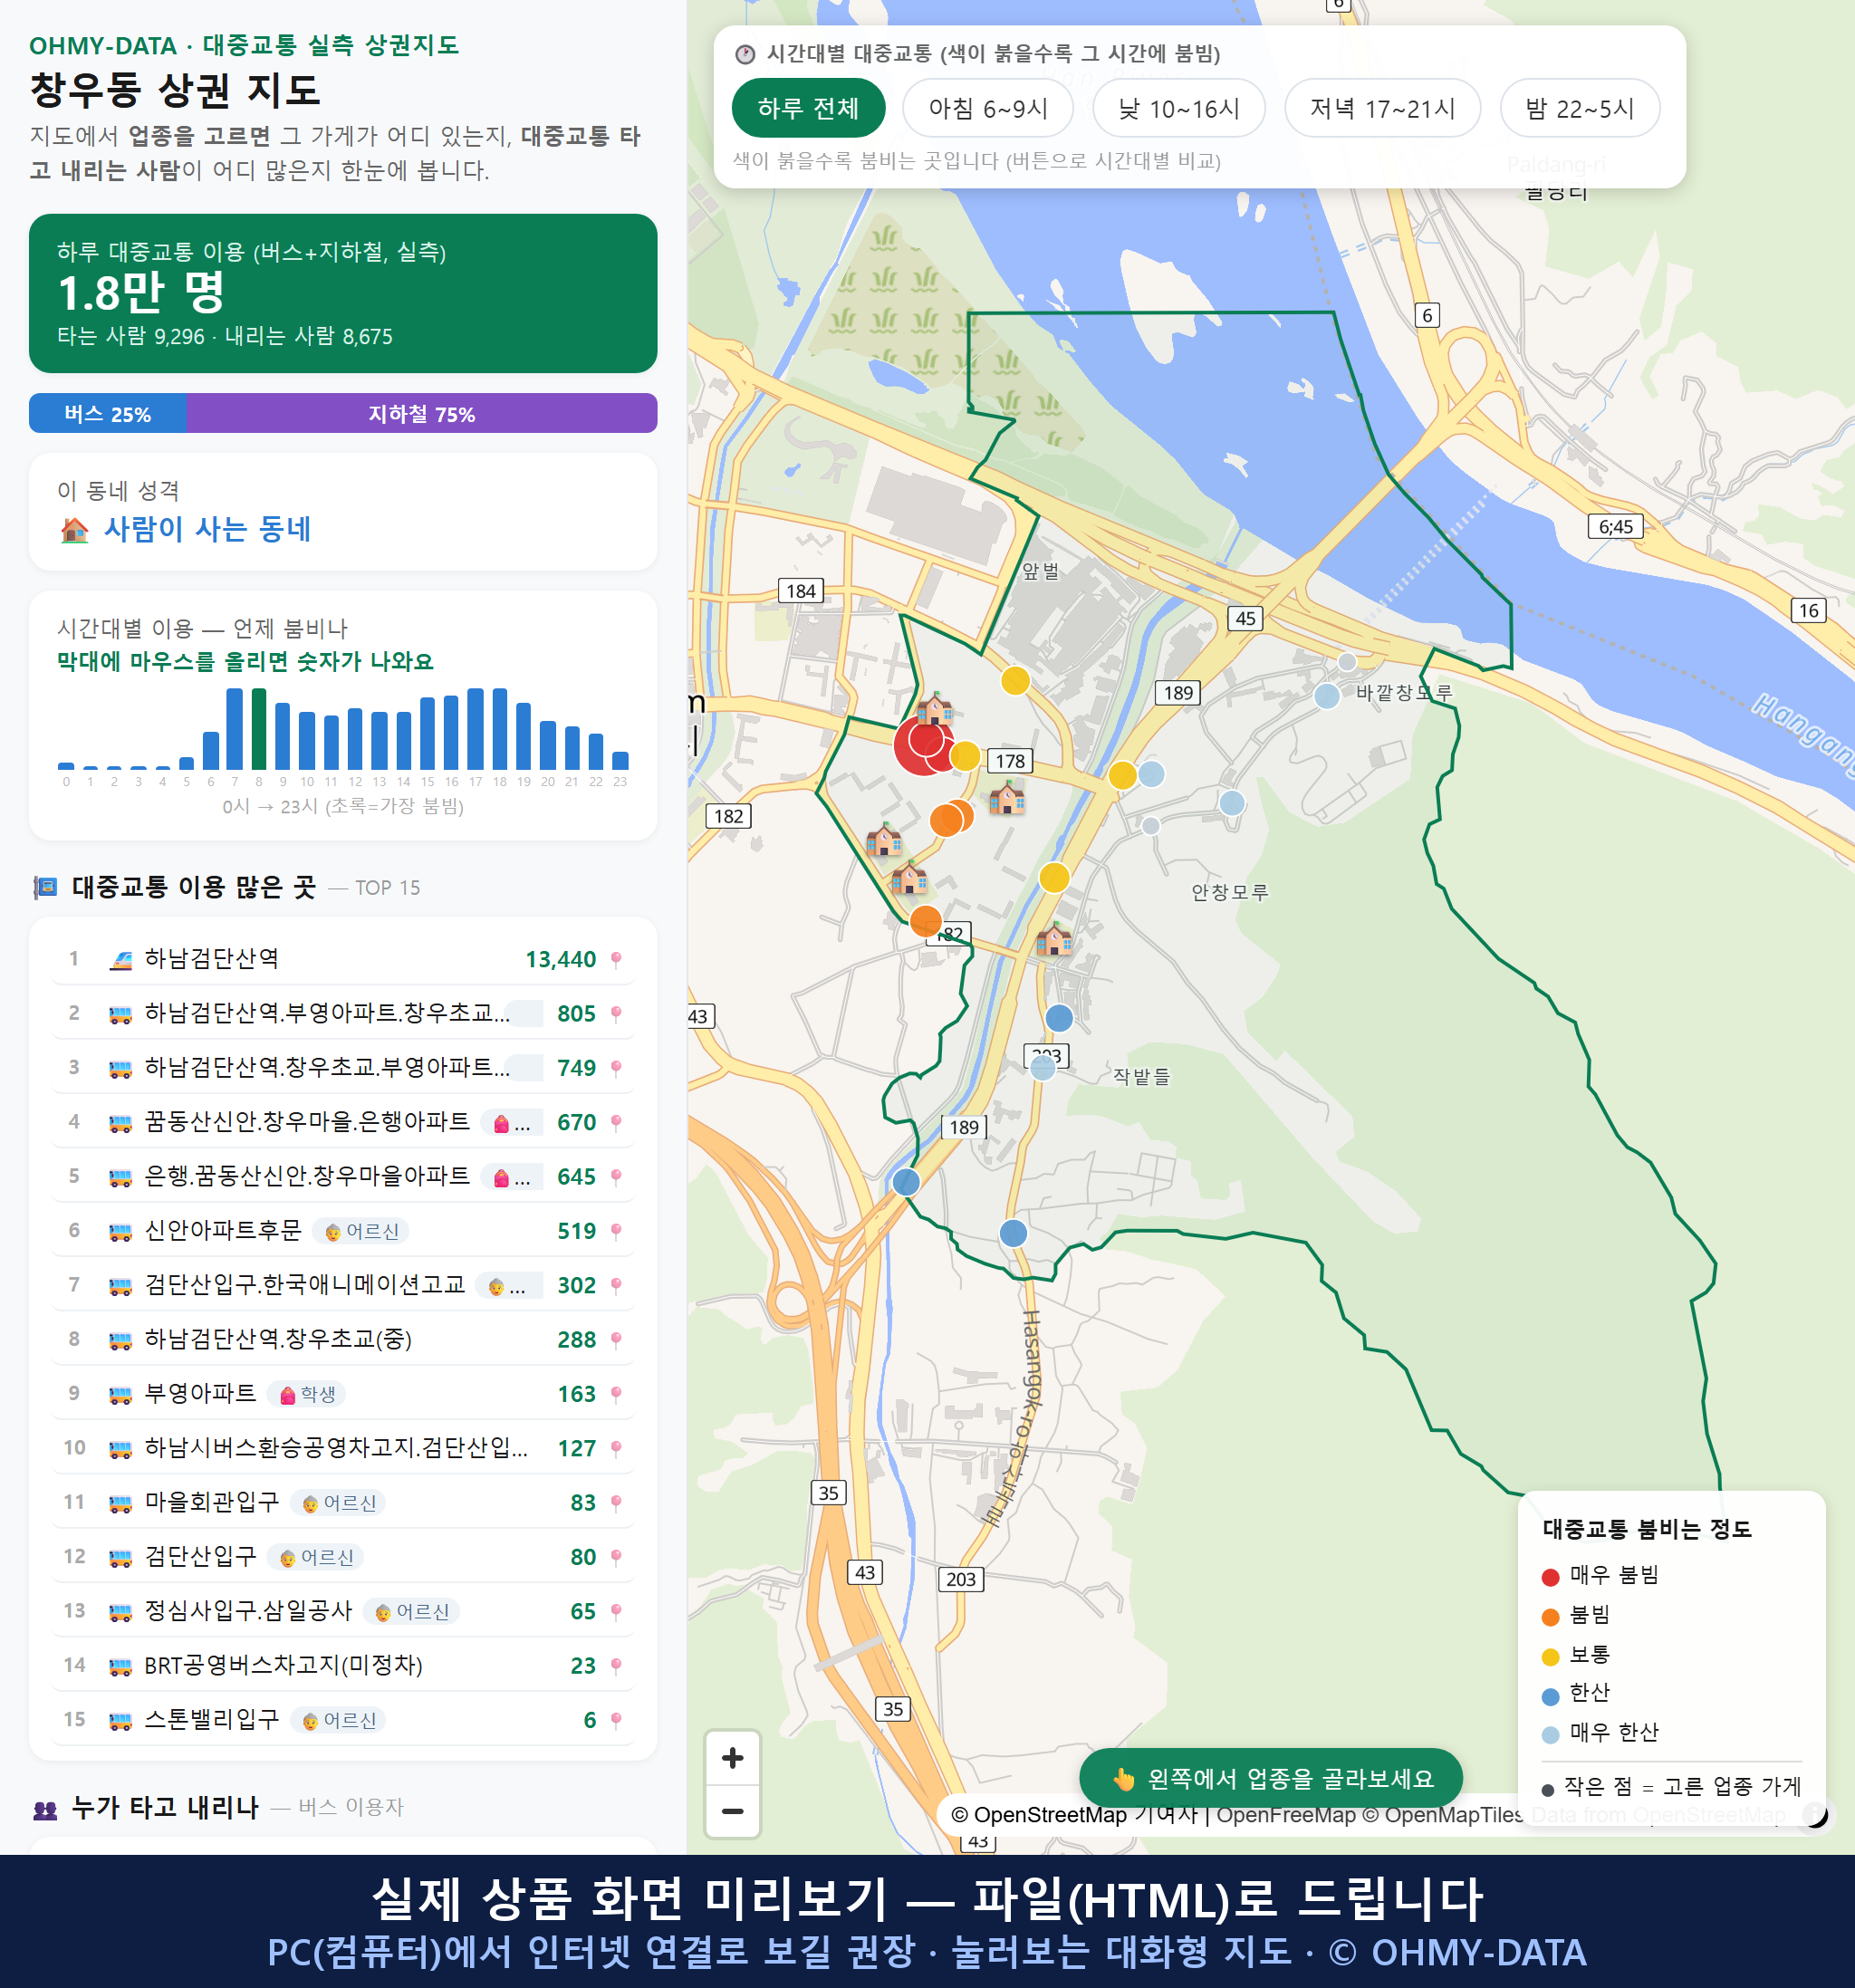
Task: Select the 하루 전체 time filter
Action: tap(808, 108)
